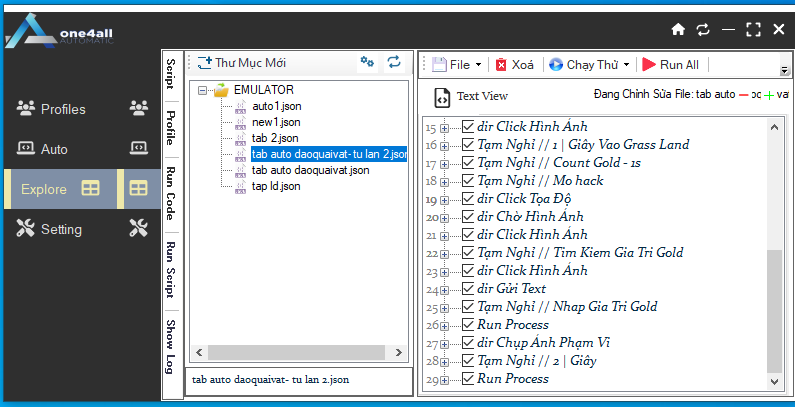Image resolution: width=795 pixels, height=407 pixels.
Task: Expand step 25 Nhap Gia Tri Gold
Action: (445, 309)
